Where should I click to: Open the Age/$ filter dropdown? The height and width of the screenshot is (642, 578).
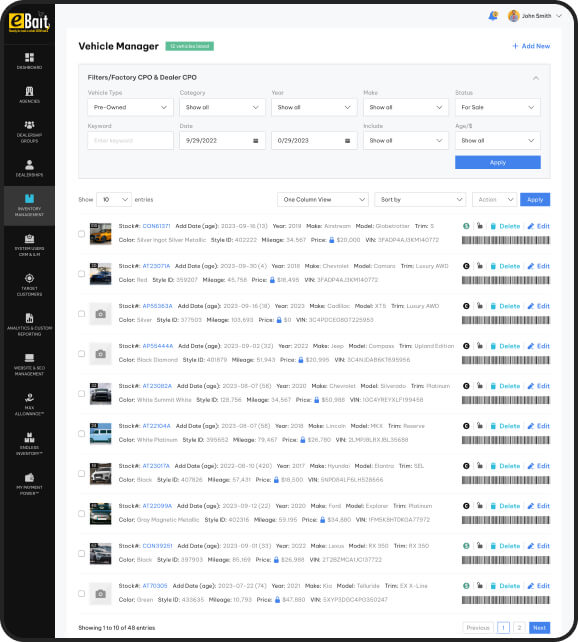click(x=498, y=140)
